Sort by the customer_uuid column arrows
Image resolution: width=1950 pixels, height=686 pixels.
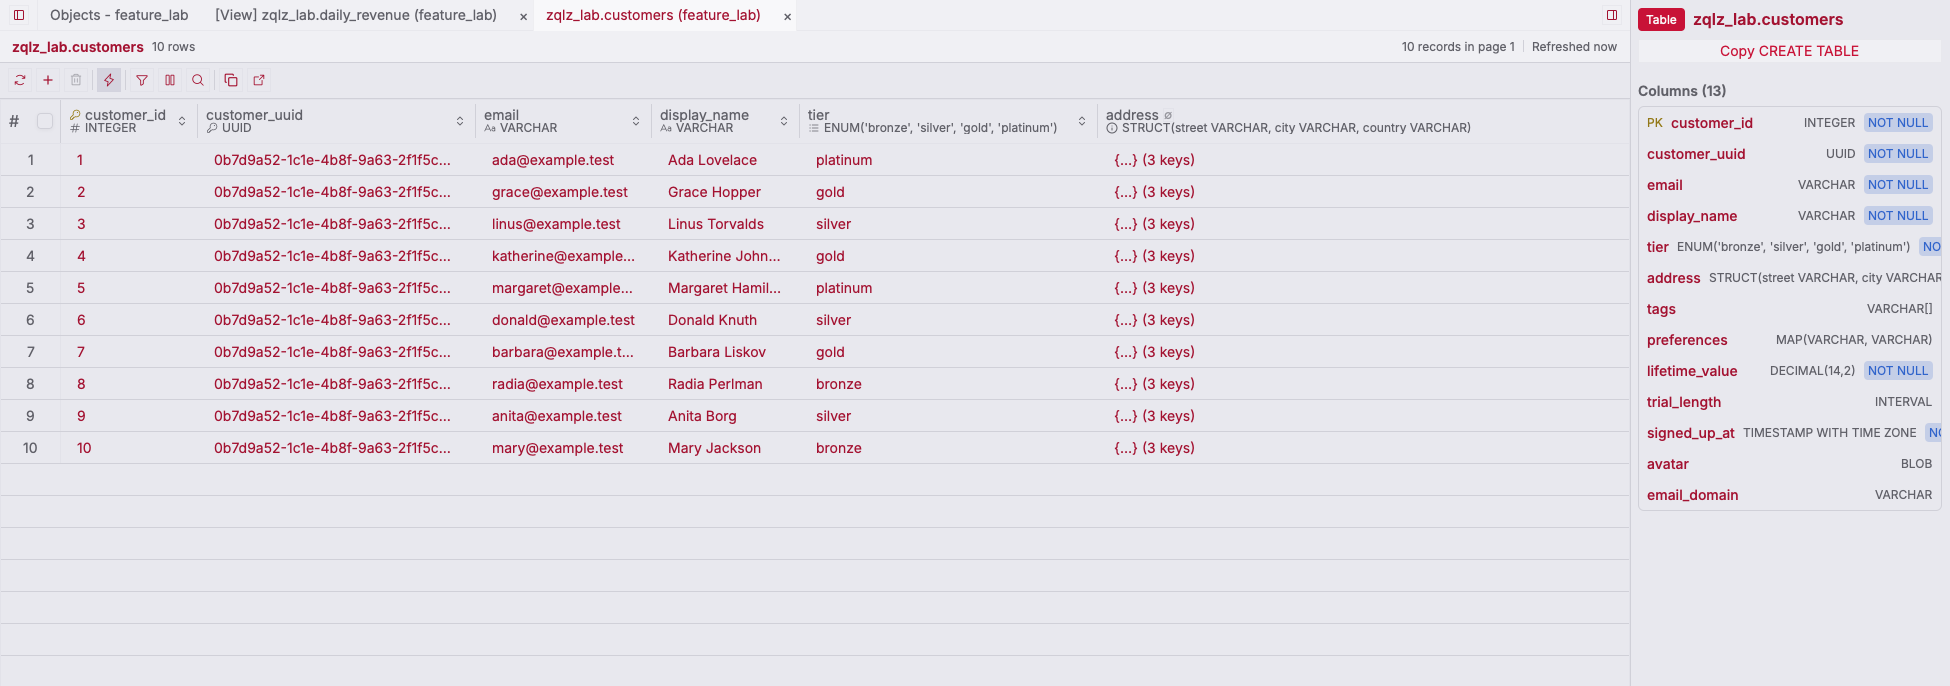[460, 121]
